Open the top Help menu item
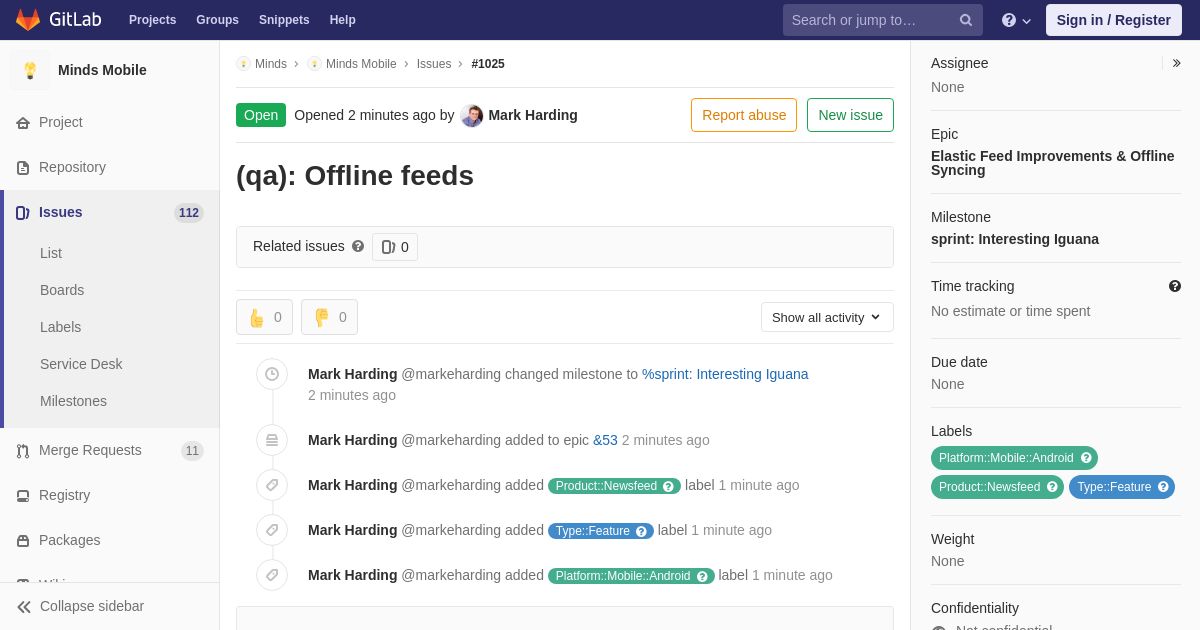The width and height of the screenshot is (1200, 630). (343, 20)
